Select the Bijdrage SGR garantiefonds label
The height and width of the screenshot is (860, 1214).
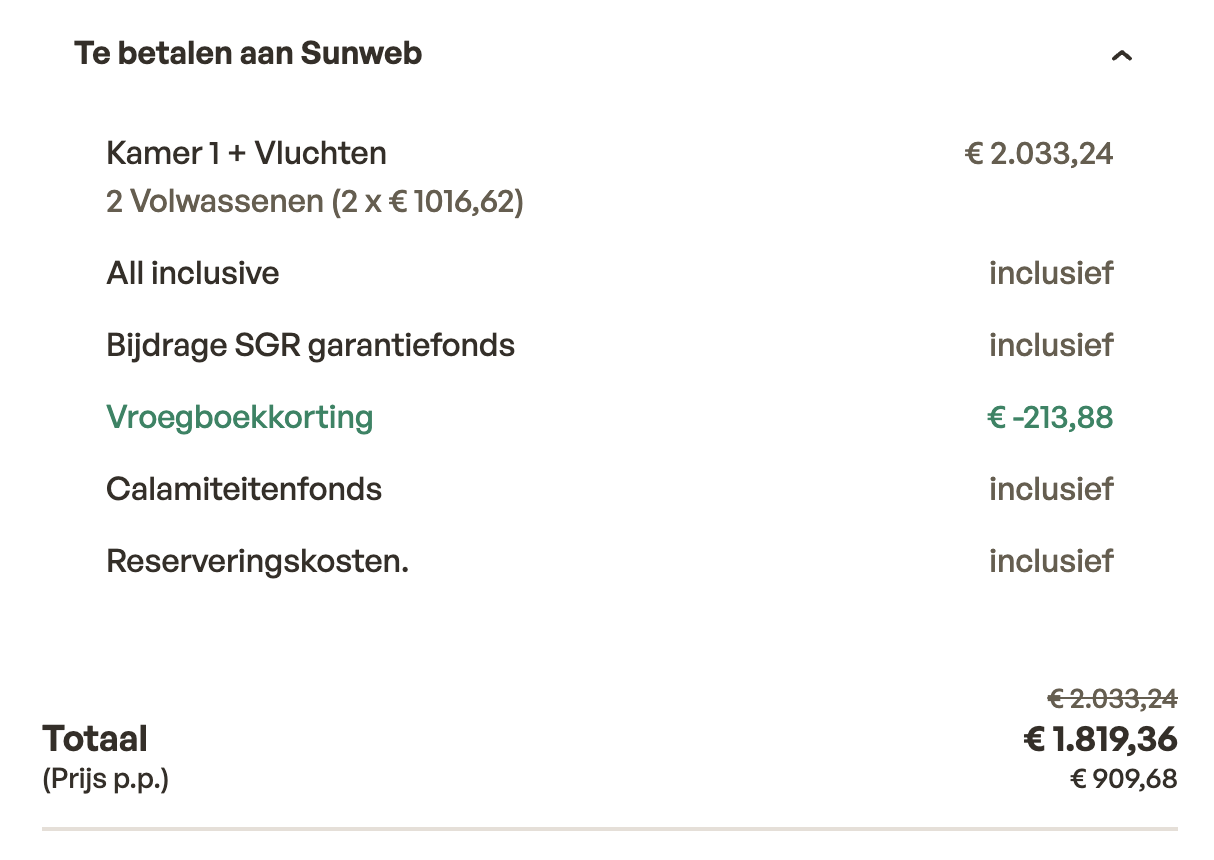[310, 345]
